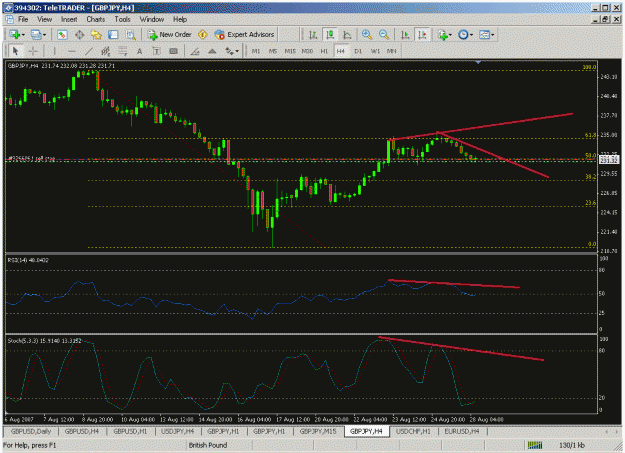The image size is (625, 453).
Task: Click the New Order button
Action: tap(170, 35)
